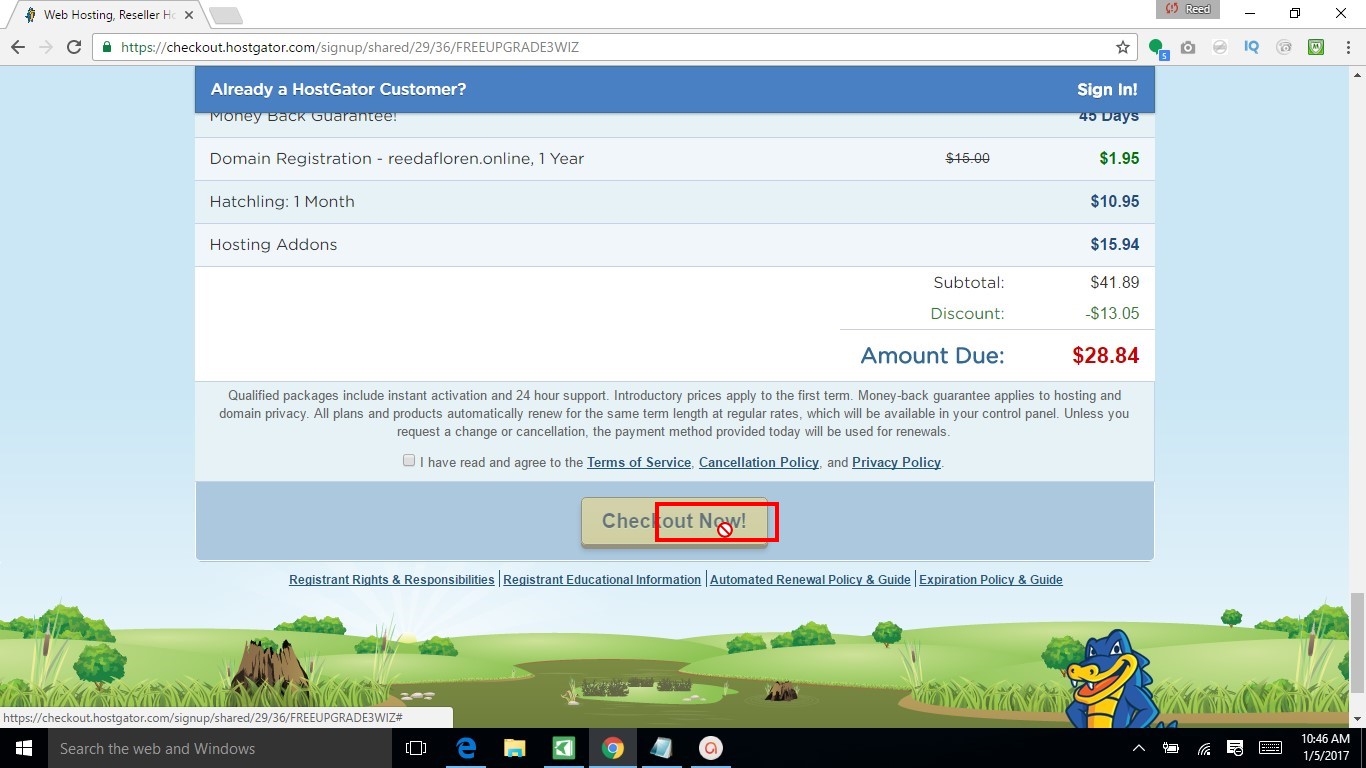Open the Privacy Policy link
Image resolution: width=1366 pixels, height=768 pixels.
(x=896, y=462)
